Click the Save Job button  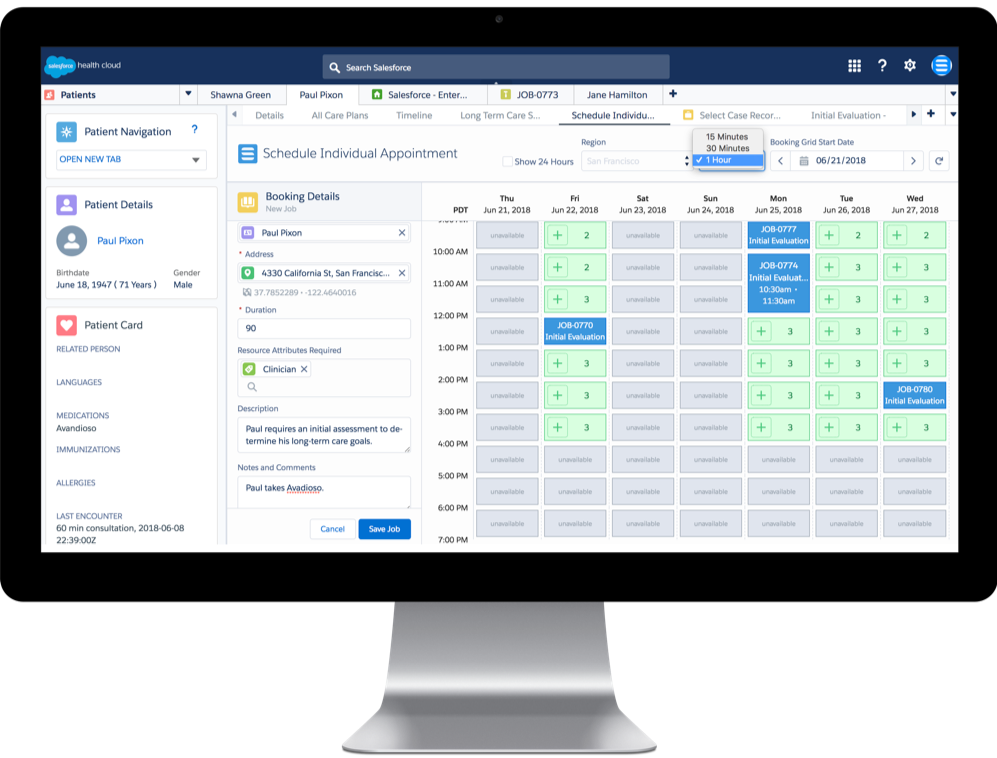tap(385, 529)
